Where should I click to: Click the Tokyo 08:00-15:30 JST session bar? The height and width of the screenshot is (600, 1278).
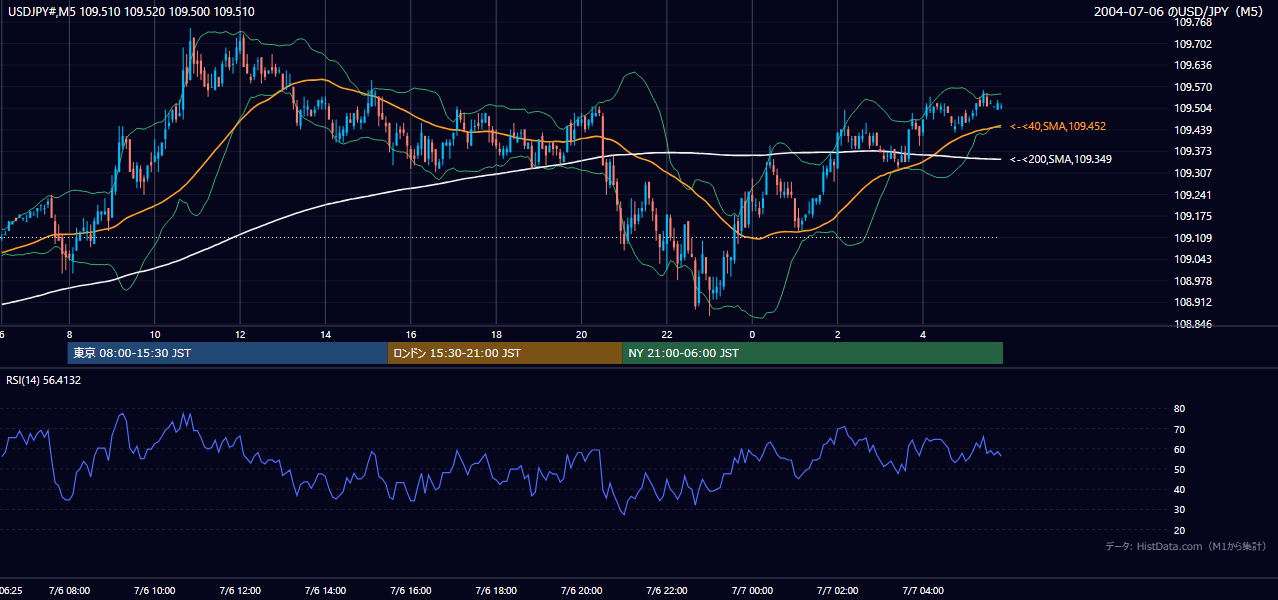click(x=228, y=353)
